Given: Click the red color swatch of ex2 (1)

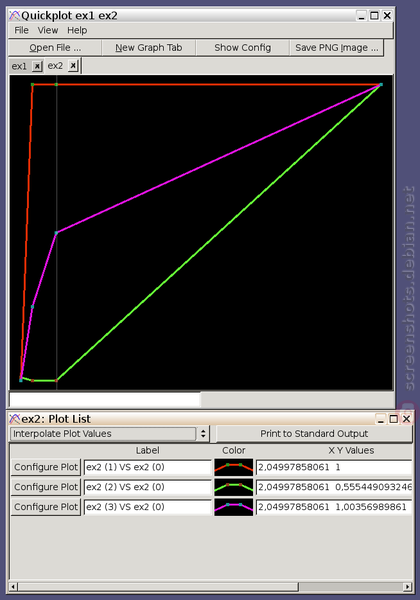Looking at the screenshot, I should click(234, 467).
